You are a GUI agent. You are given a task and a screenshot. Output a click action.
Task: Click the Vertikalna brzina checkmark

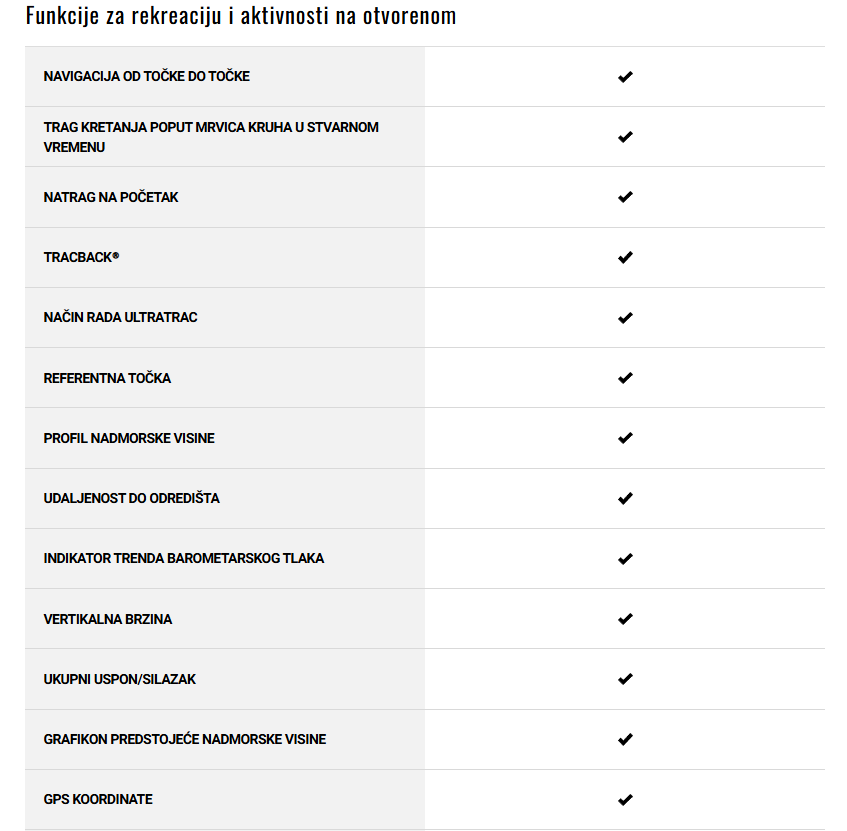pyautogui.click(x=625, y=619)
